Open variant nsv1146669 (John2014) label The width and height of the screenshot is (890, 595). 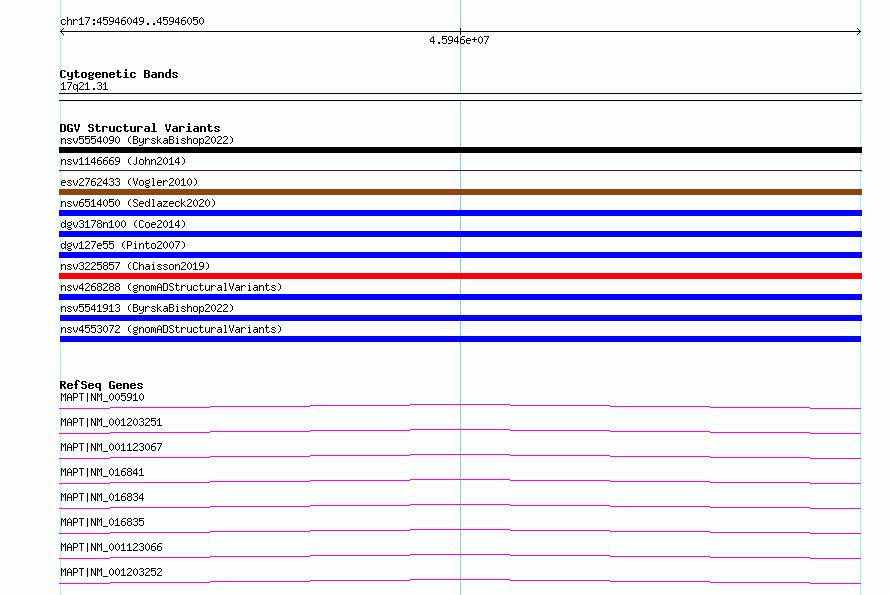click(123, 161)
